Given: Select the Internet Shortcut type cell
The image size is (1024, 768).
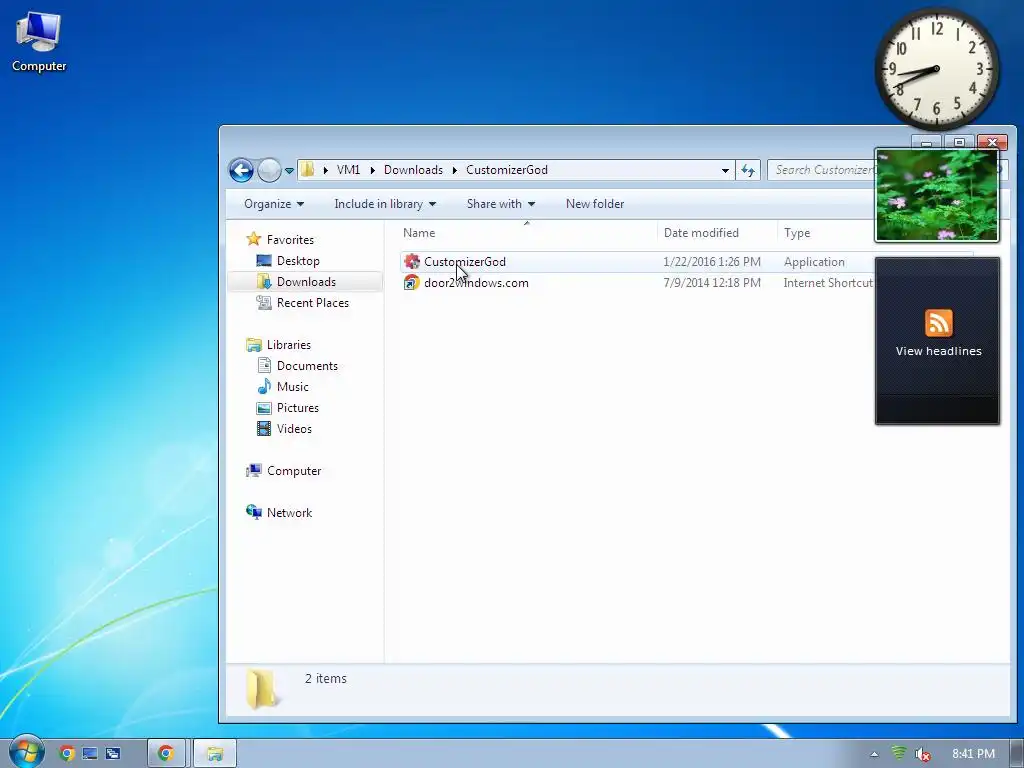Looking at the screenshot, I should point(828,283).
